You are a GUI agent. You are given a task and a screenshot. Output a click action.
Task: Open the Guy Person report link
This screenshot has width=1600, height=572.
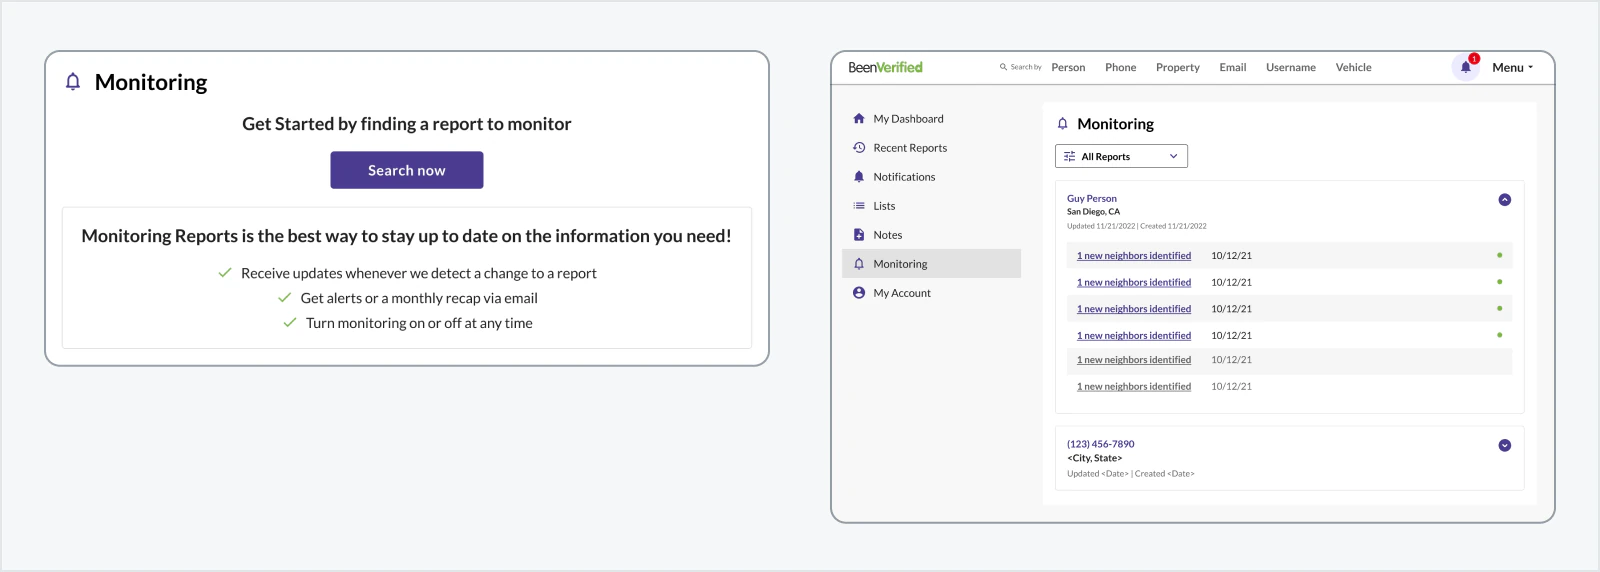(x=1091, y=198)
